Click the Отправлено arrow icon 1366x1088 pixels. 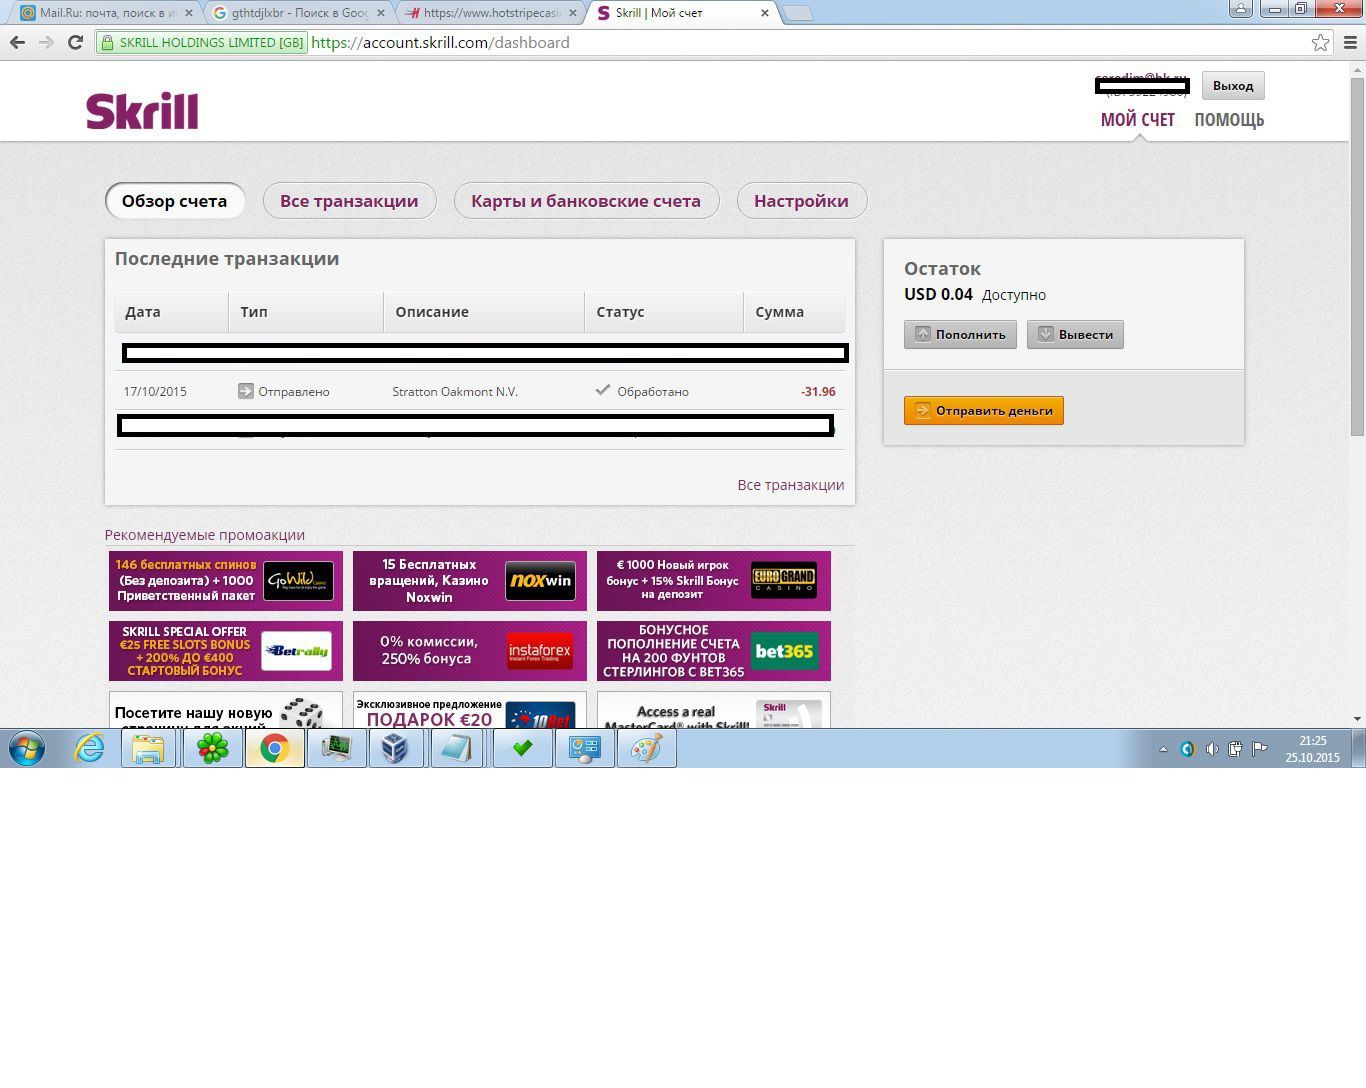(246, 391)
